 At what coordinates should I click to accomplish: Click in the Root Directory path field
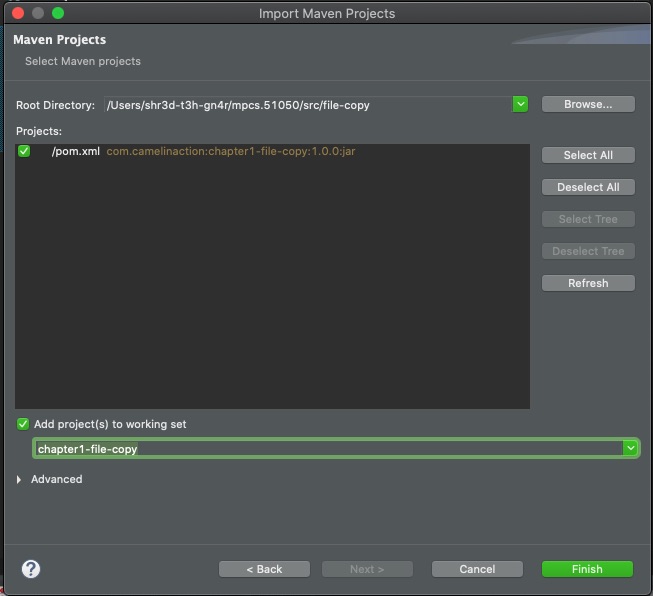click(x=305, y=105)
